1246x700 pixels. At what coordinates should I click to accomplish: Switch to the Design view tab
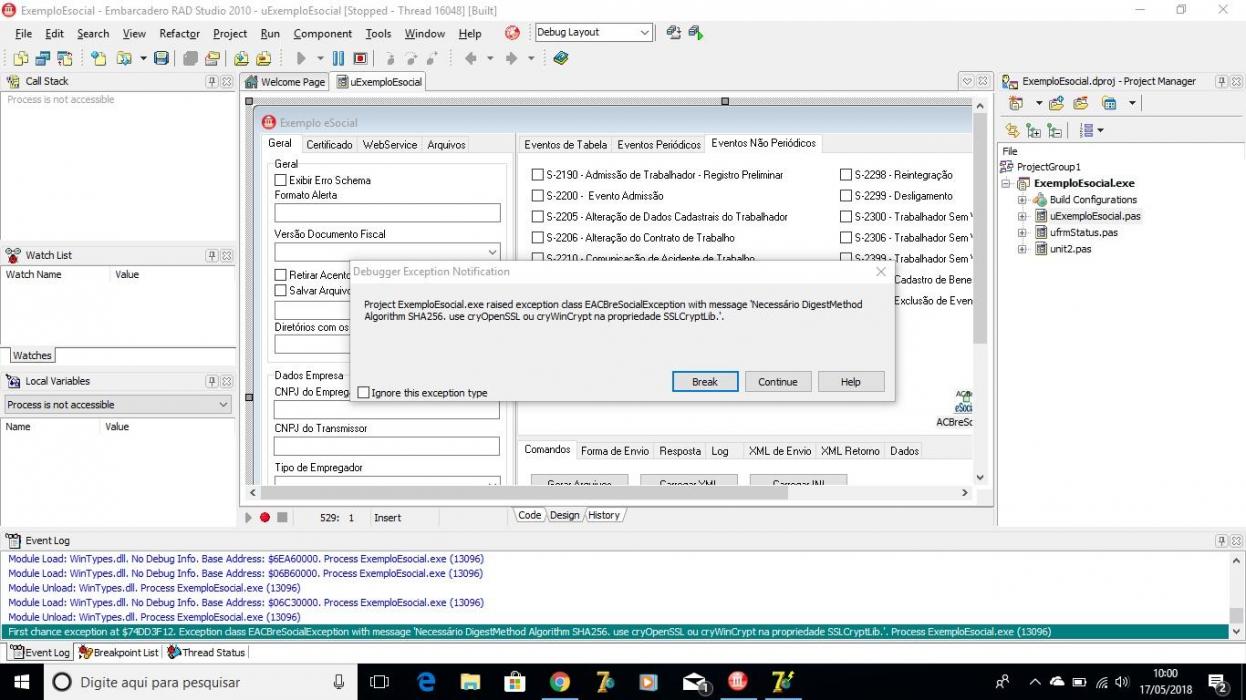pyautogui.click(x=564, y=515)
